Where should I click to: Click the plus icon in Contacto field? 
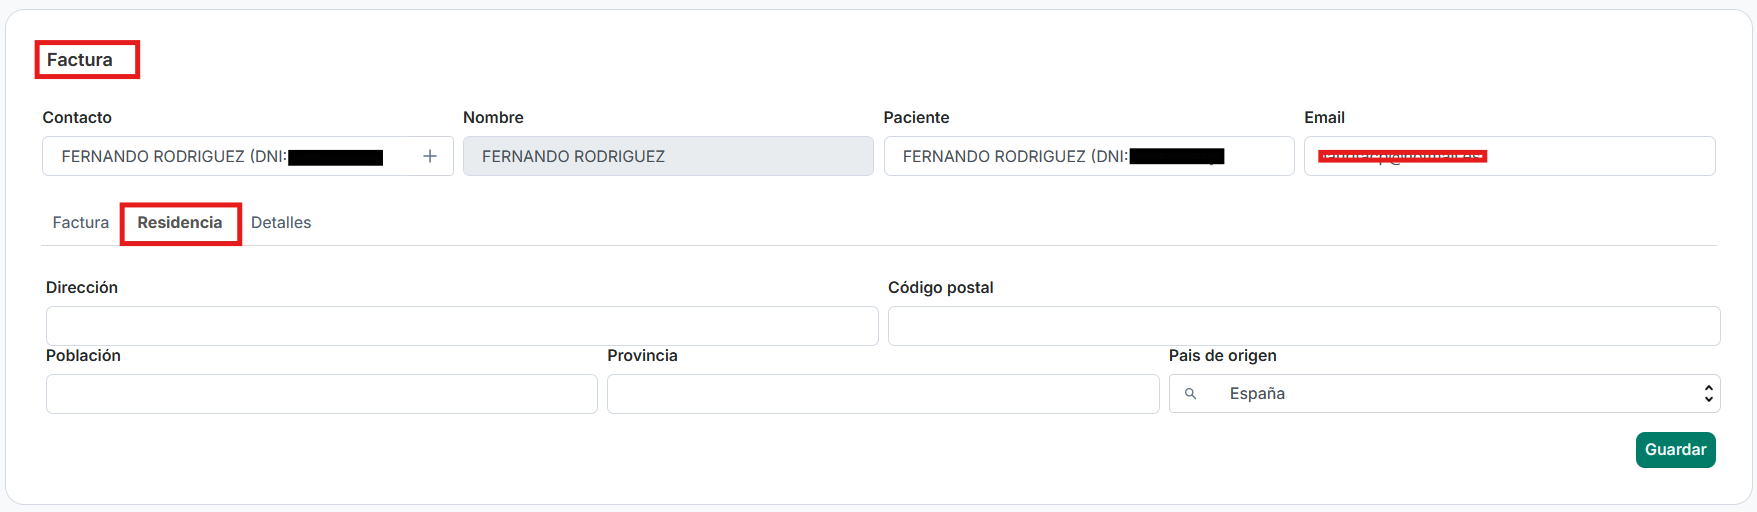pyautogui.click(x=430, y=156)
